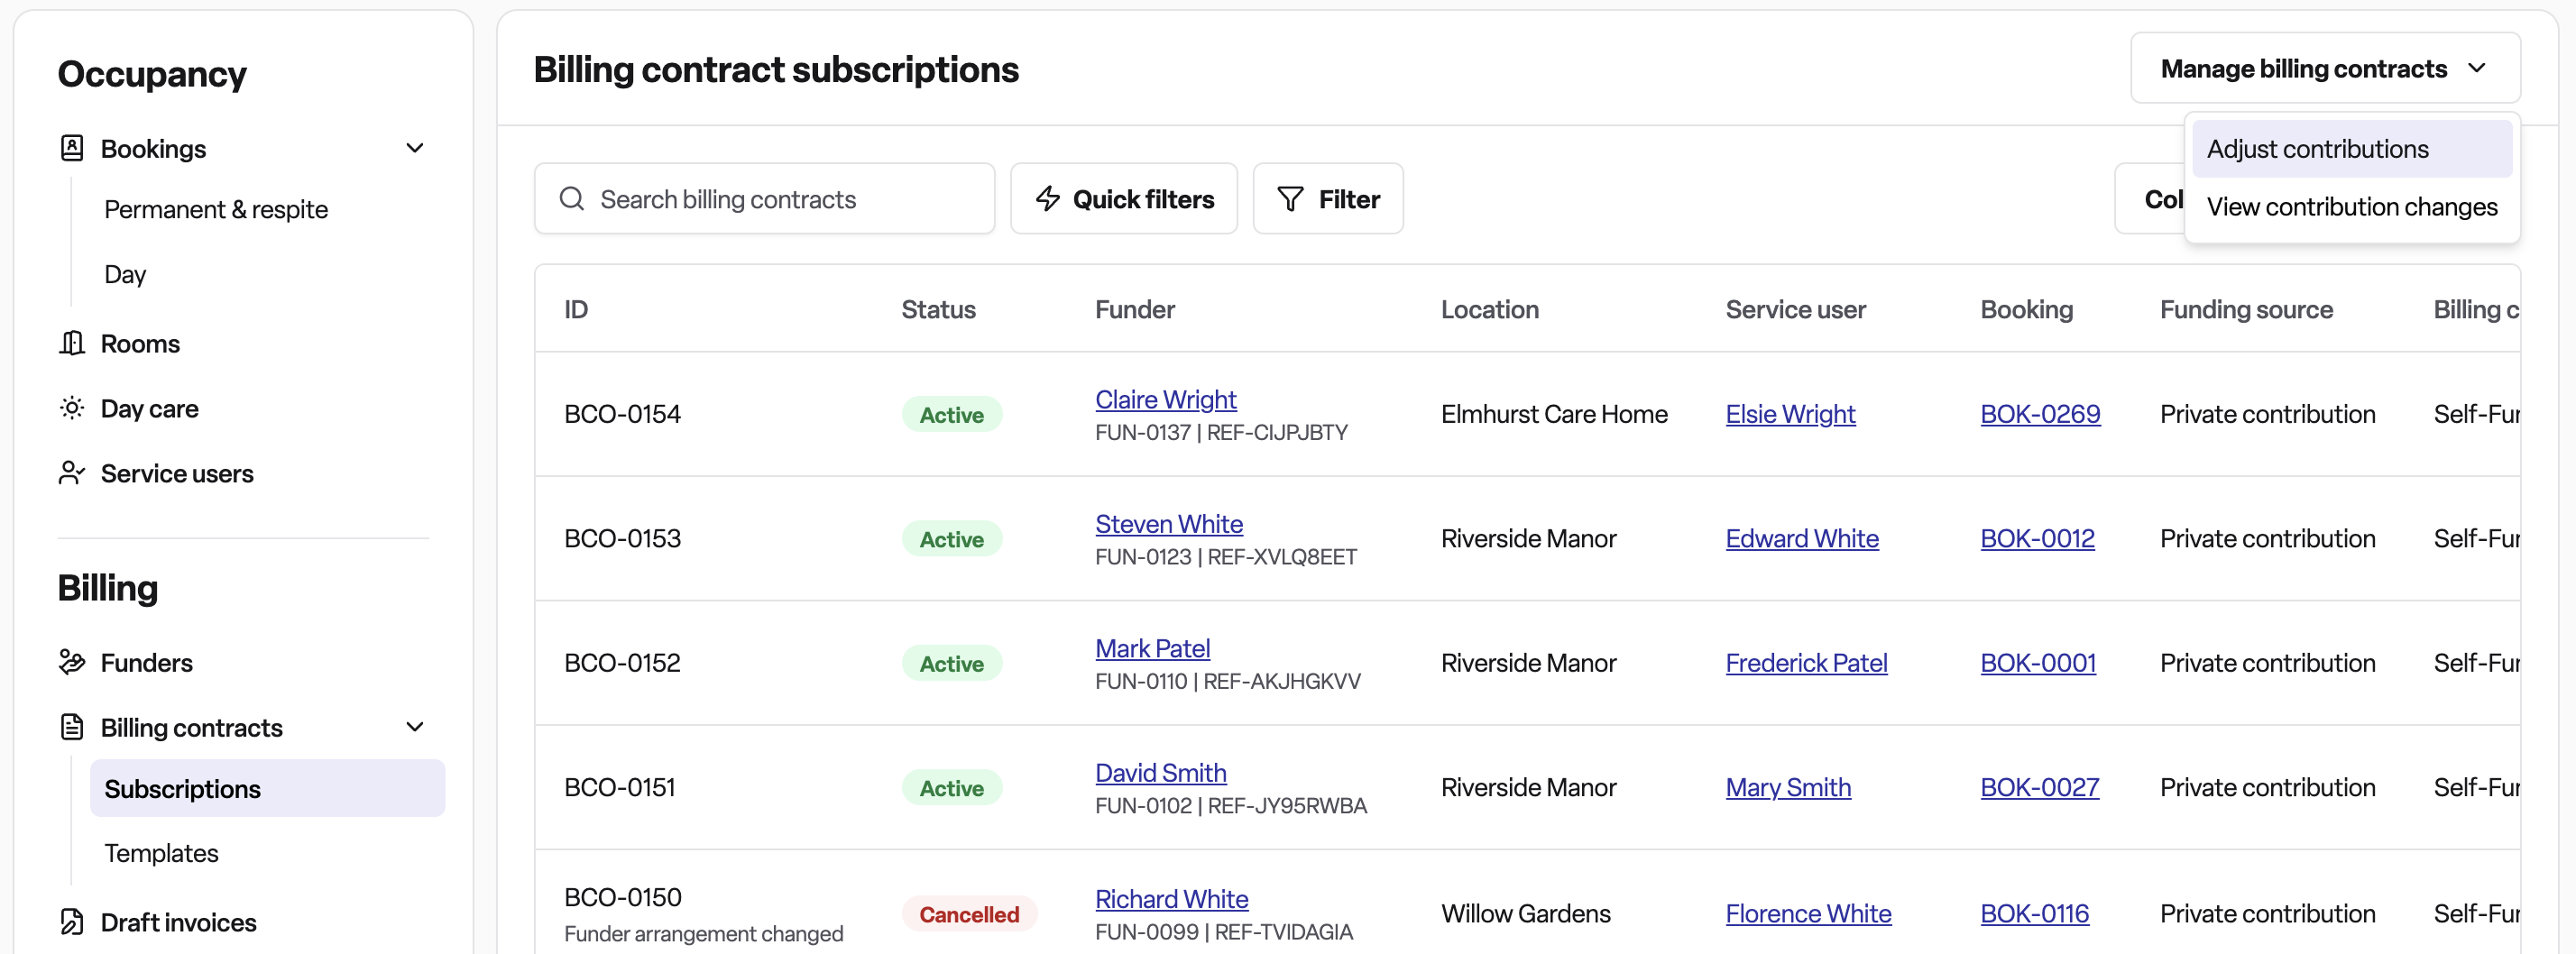The width and height of the screenshot is (2576, 954).
Task: Open funder Mark Patel
Action: 1152,648
